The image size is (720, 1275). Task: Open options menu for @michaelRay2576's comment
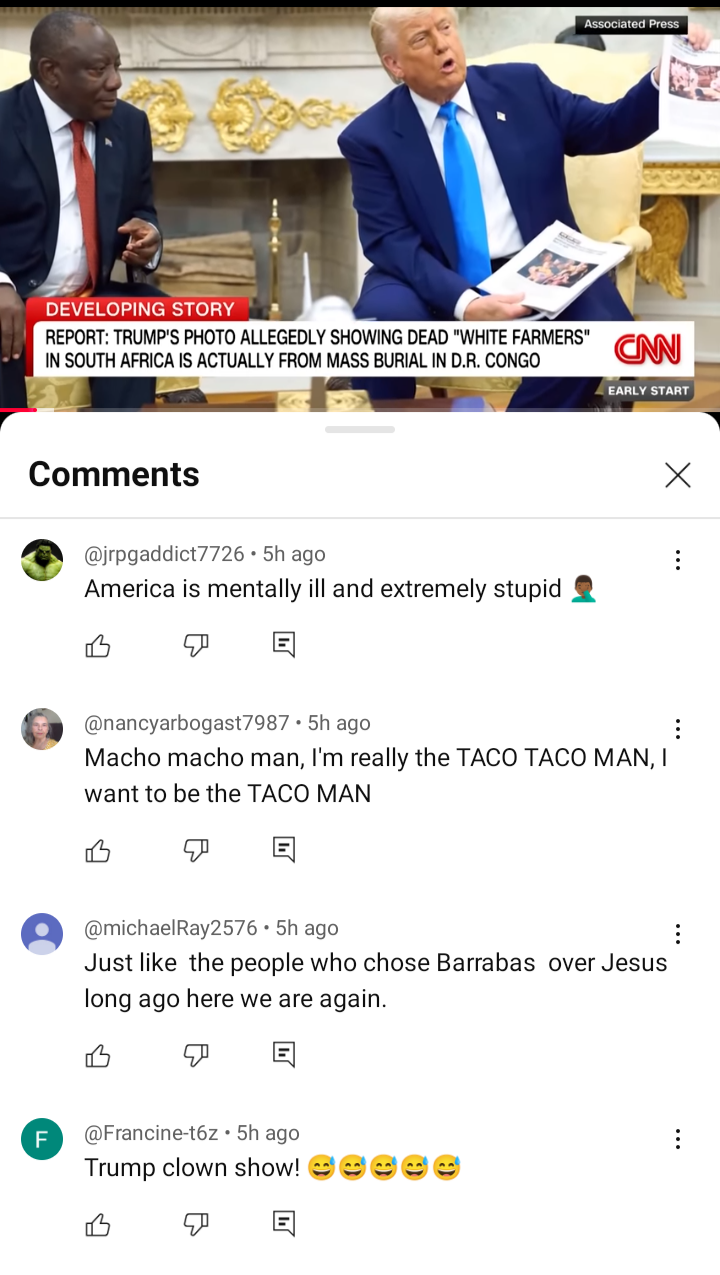tap(678, 934)
